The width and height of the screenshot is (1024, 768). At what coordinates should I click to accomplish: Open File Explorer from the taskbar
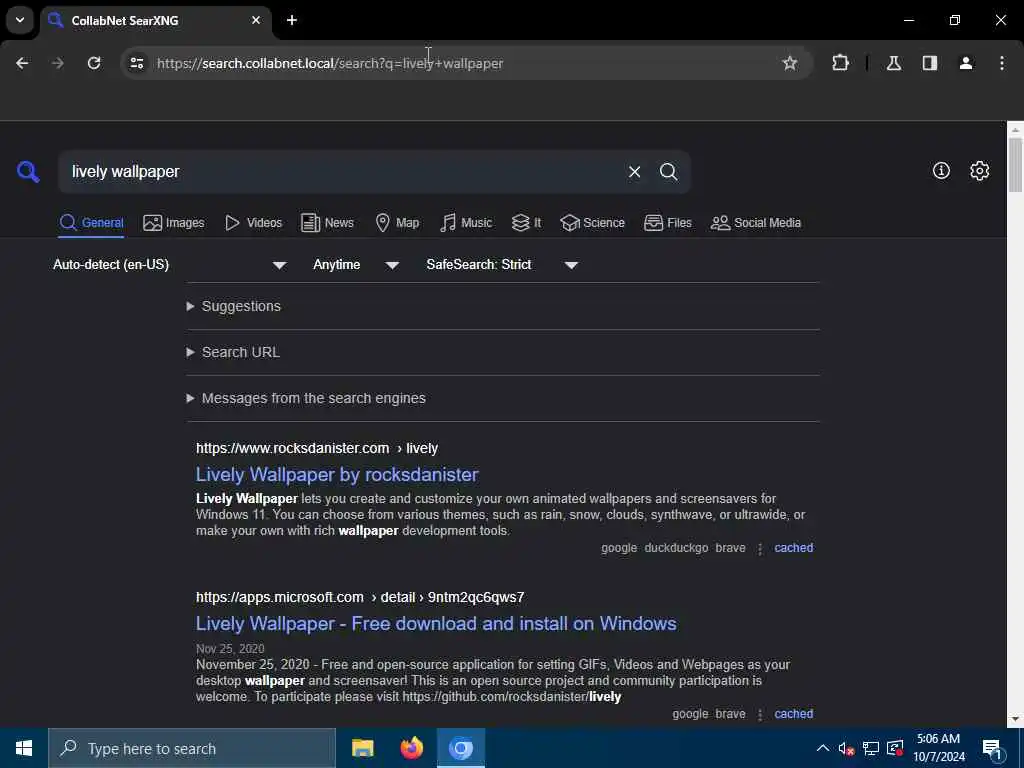[362, 748]
